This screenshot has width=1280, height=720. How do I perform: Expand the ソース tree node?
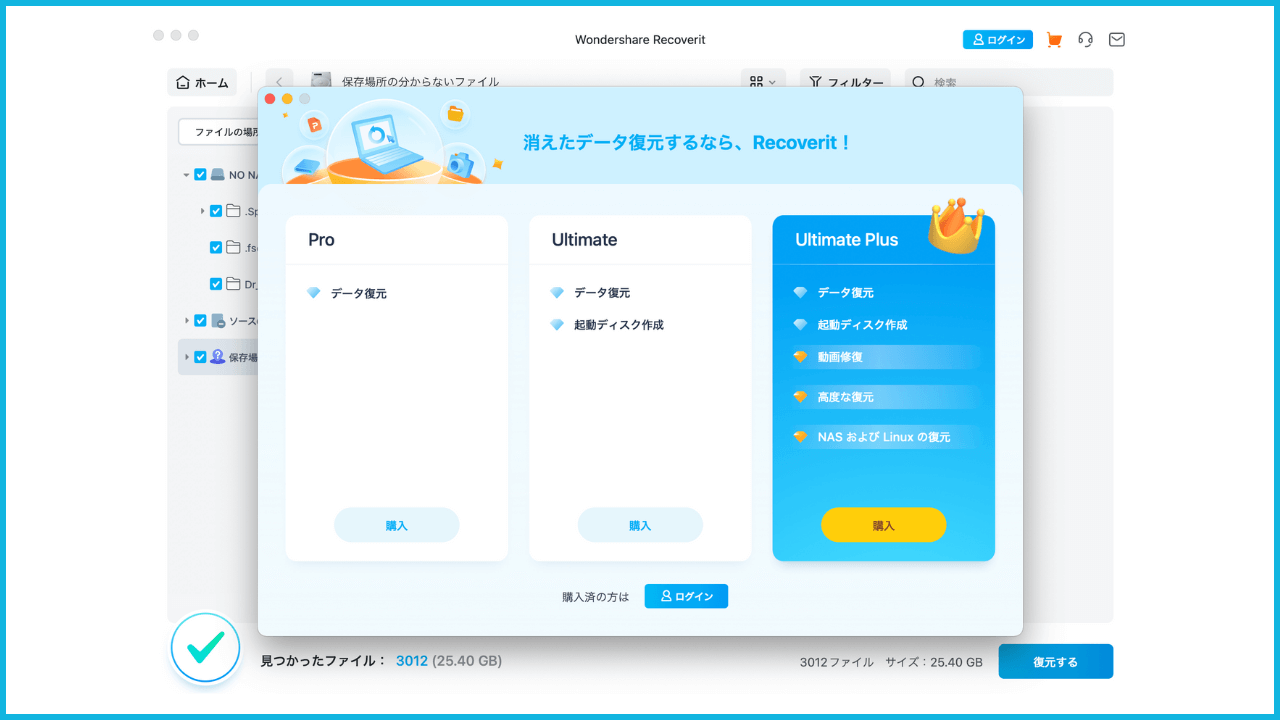[x=186, y=320]
